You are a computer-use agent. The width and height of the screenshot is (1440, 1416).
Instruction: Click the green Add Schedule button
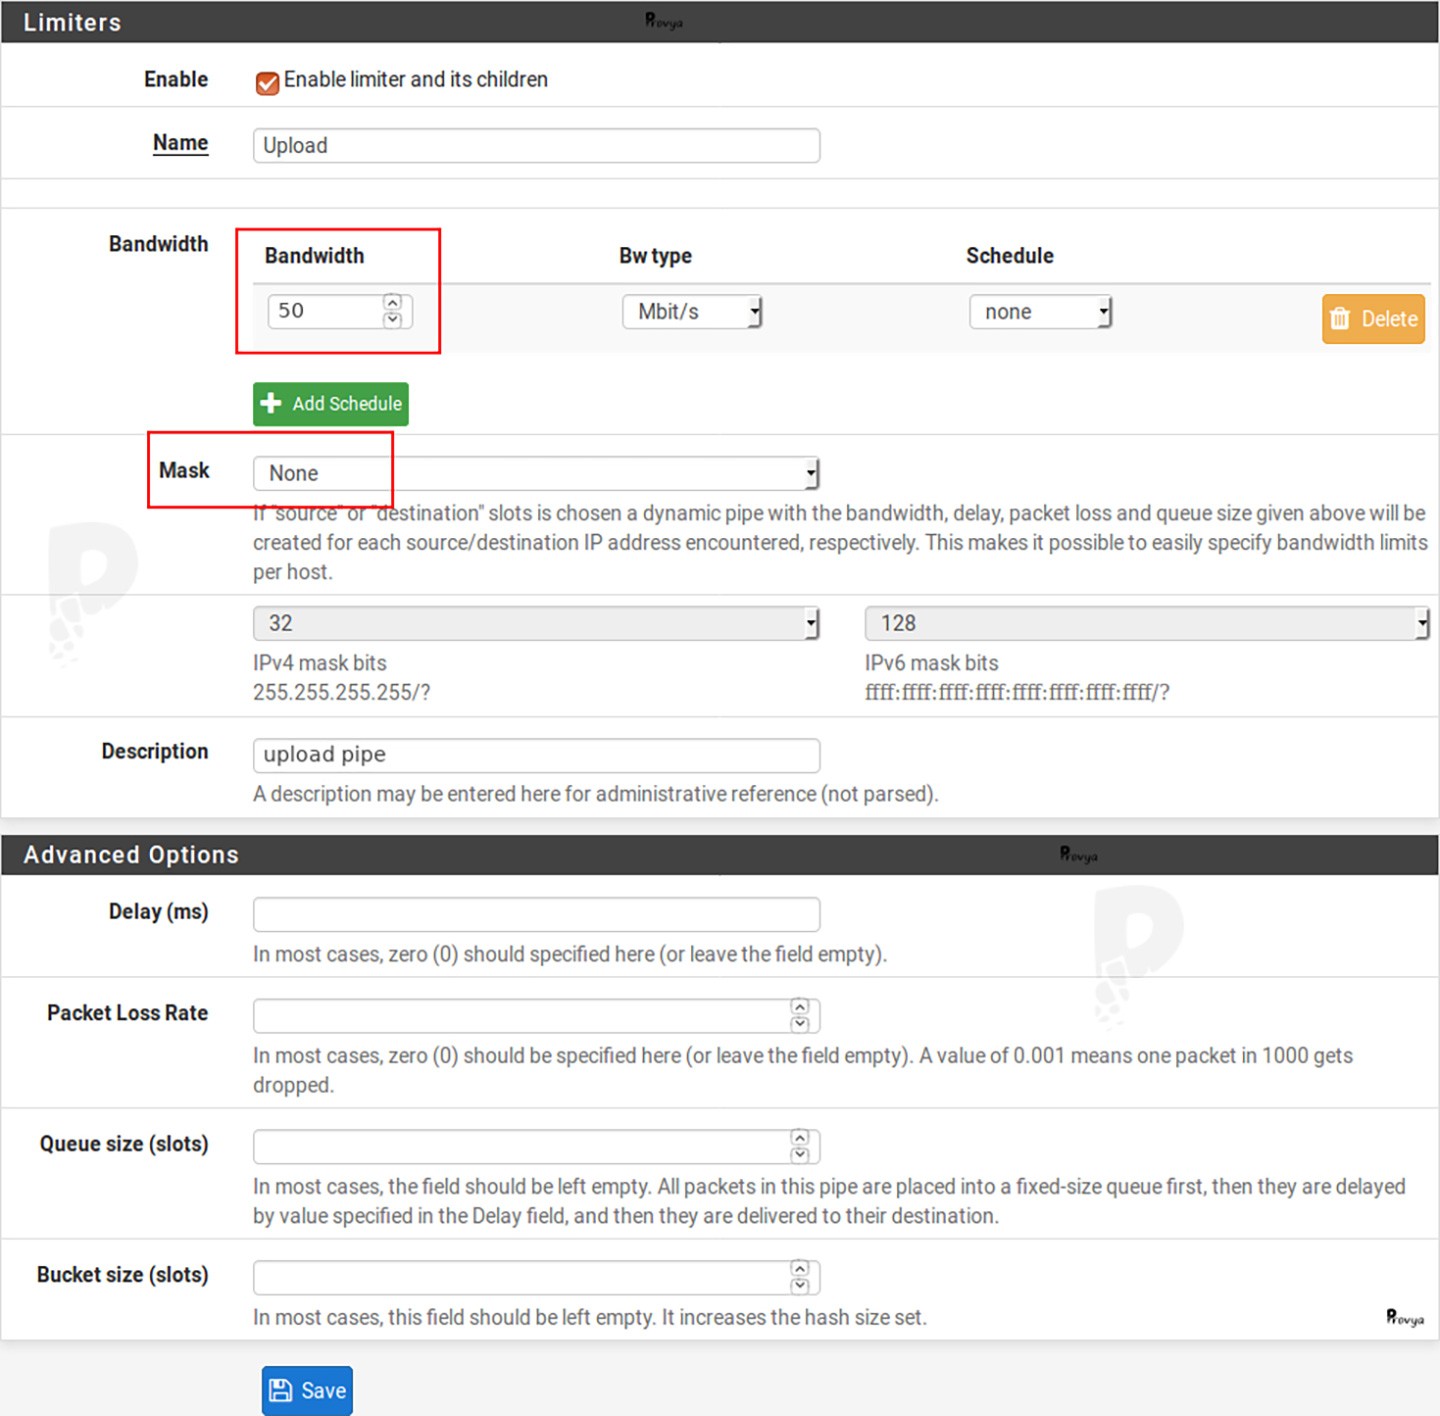(330, 404)
